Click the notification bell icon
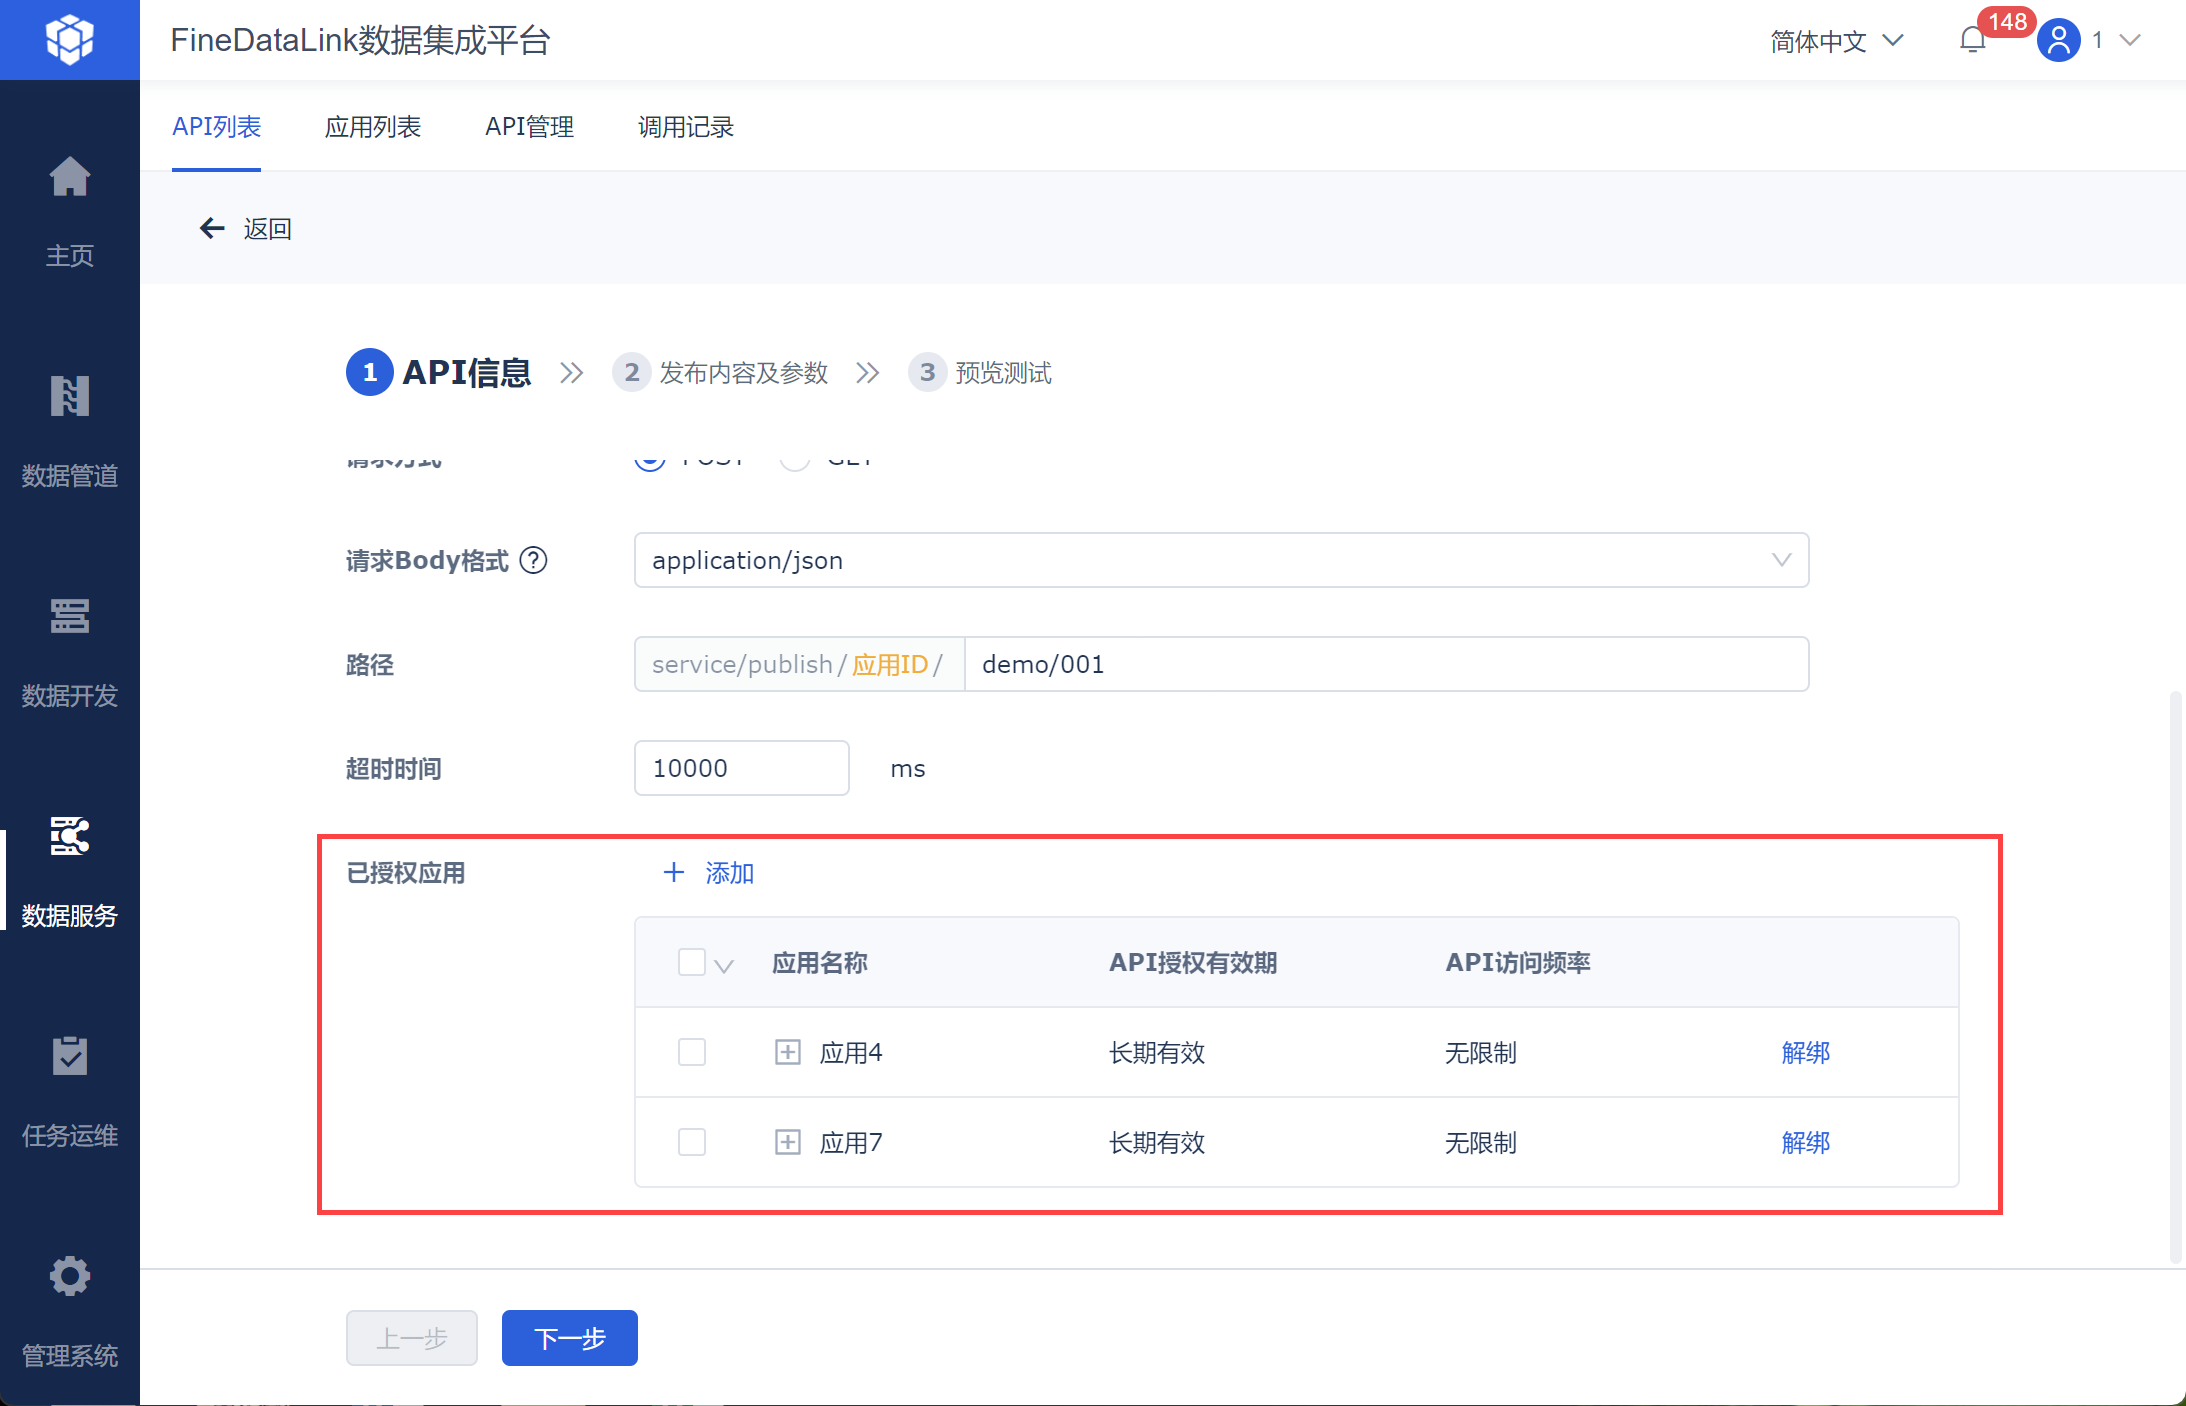 (x=1972, y=41)
